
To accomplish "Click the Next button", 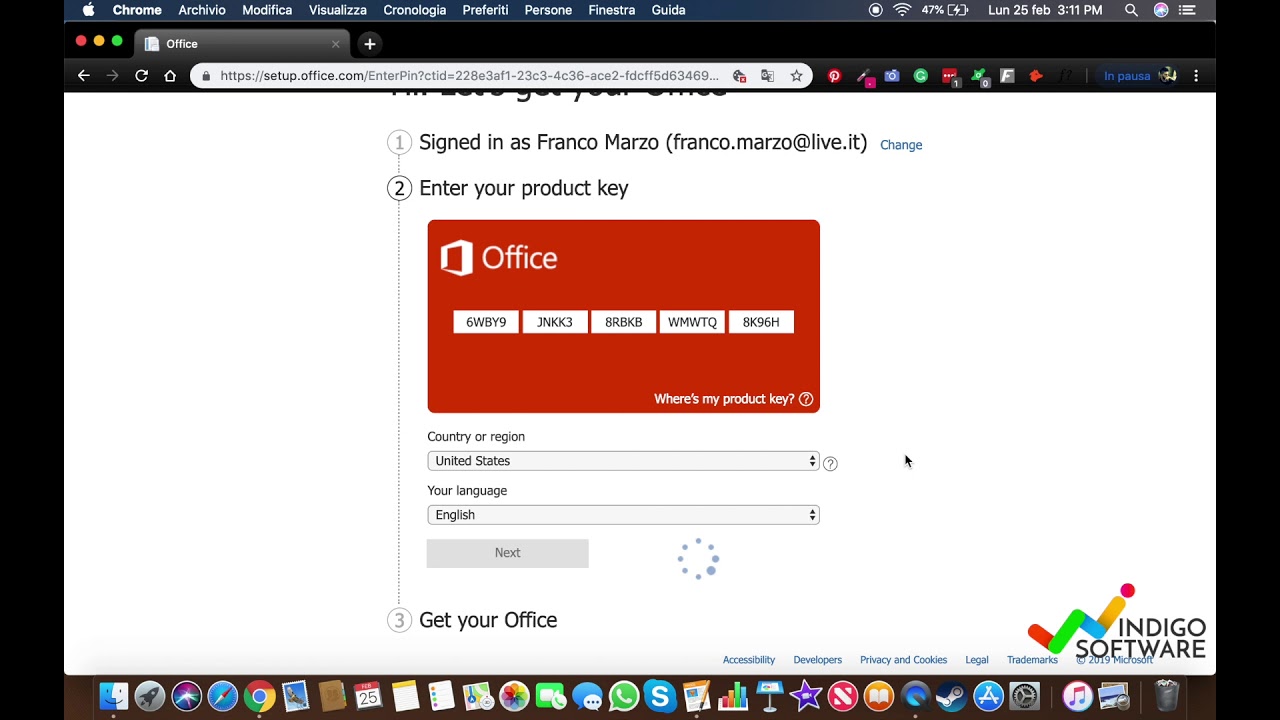I will point(508,553).
